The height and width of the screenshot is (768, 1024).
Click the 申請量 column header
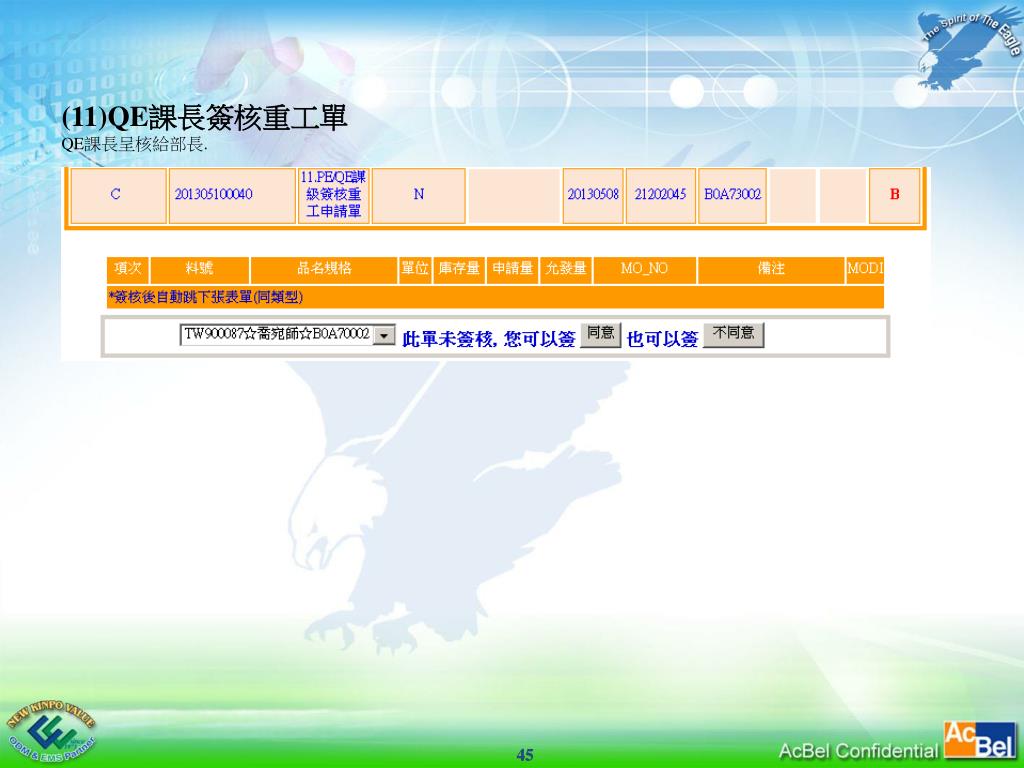point(512,269)
